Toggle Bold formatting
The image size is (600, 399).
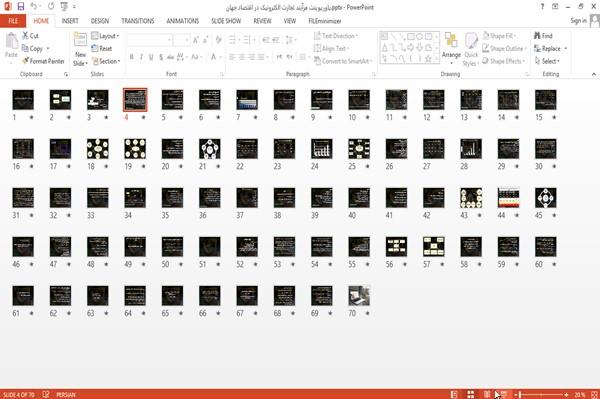(x=132, y=57)
